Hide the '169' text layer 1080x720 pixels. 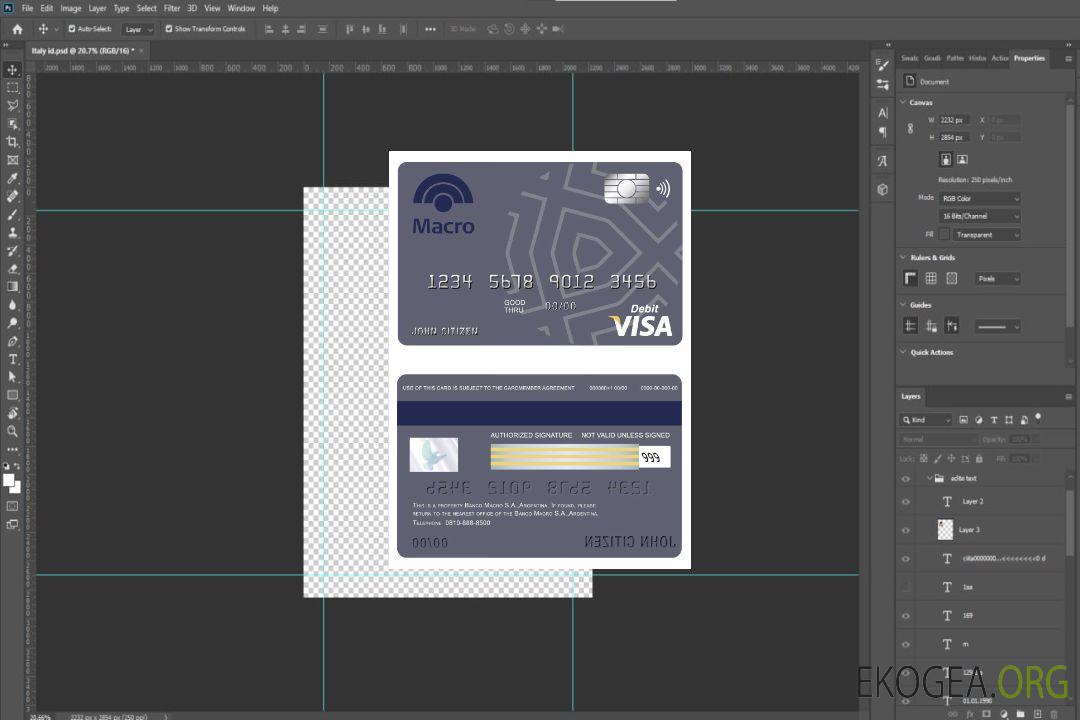[x=906, y=616]
